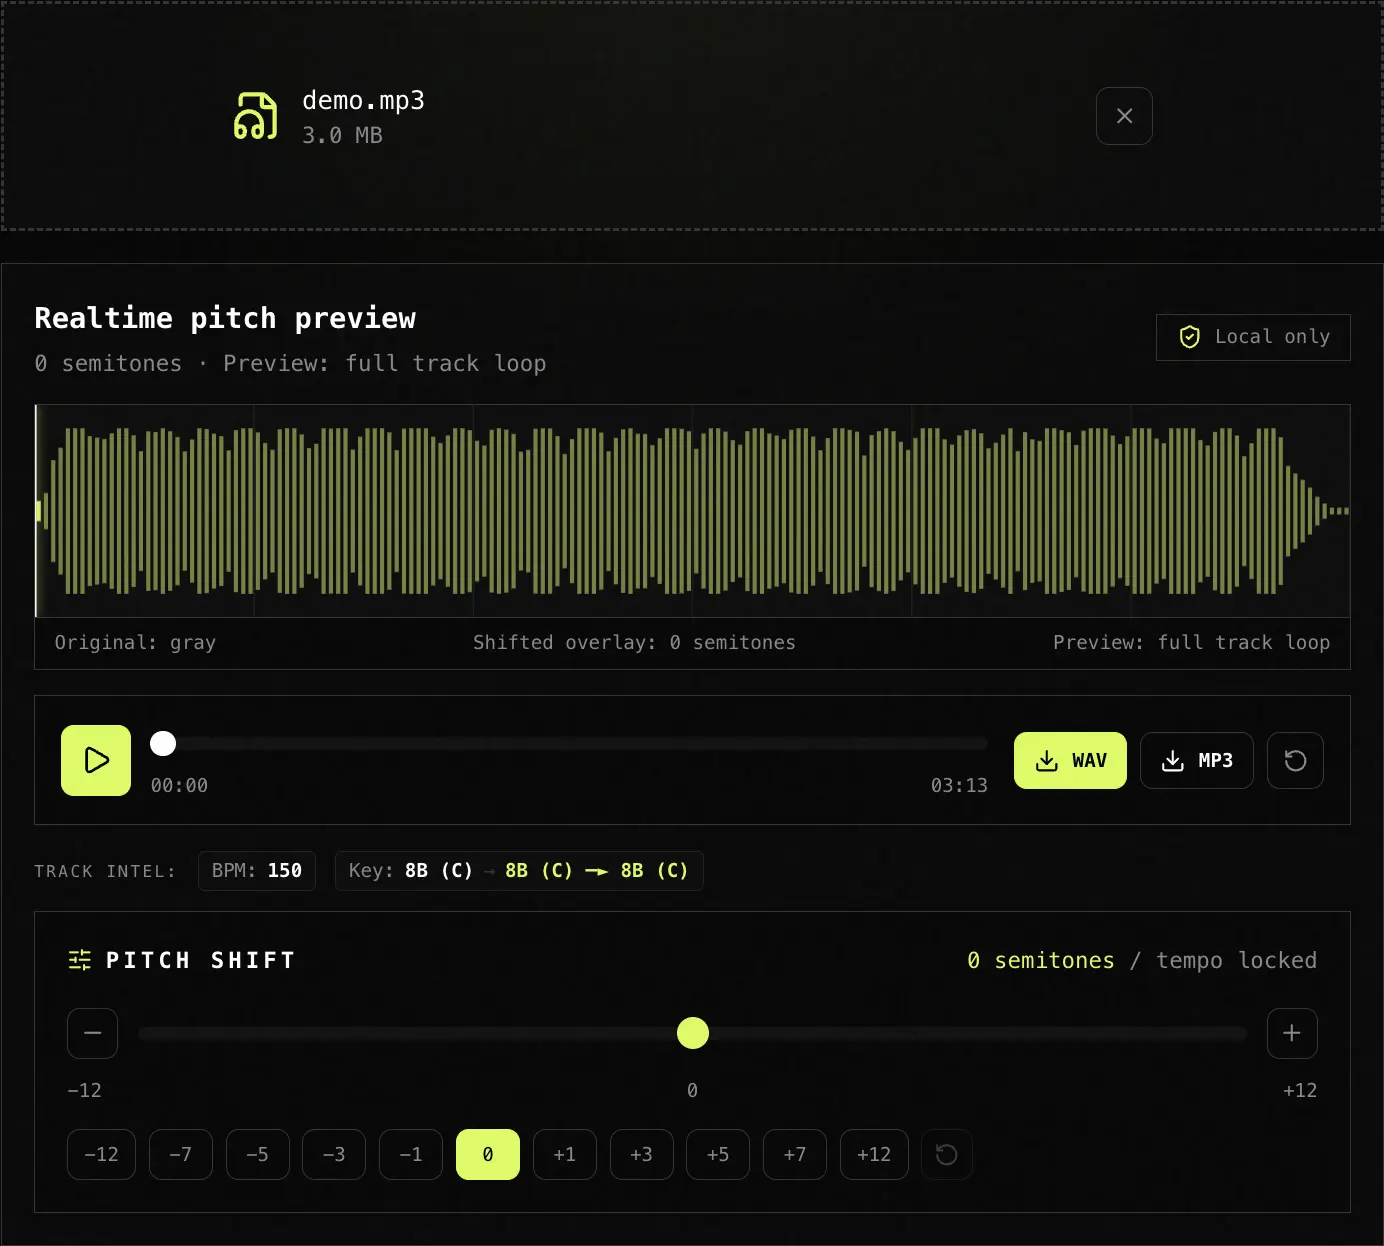Select the -7 semitone preset

tap(181, 1154)
